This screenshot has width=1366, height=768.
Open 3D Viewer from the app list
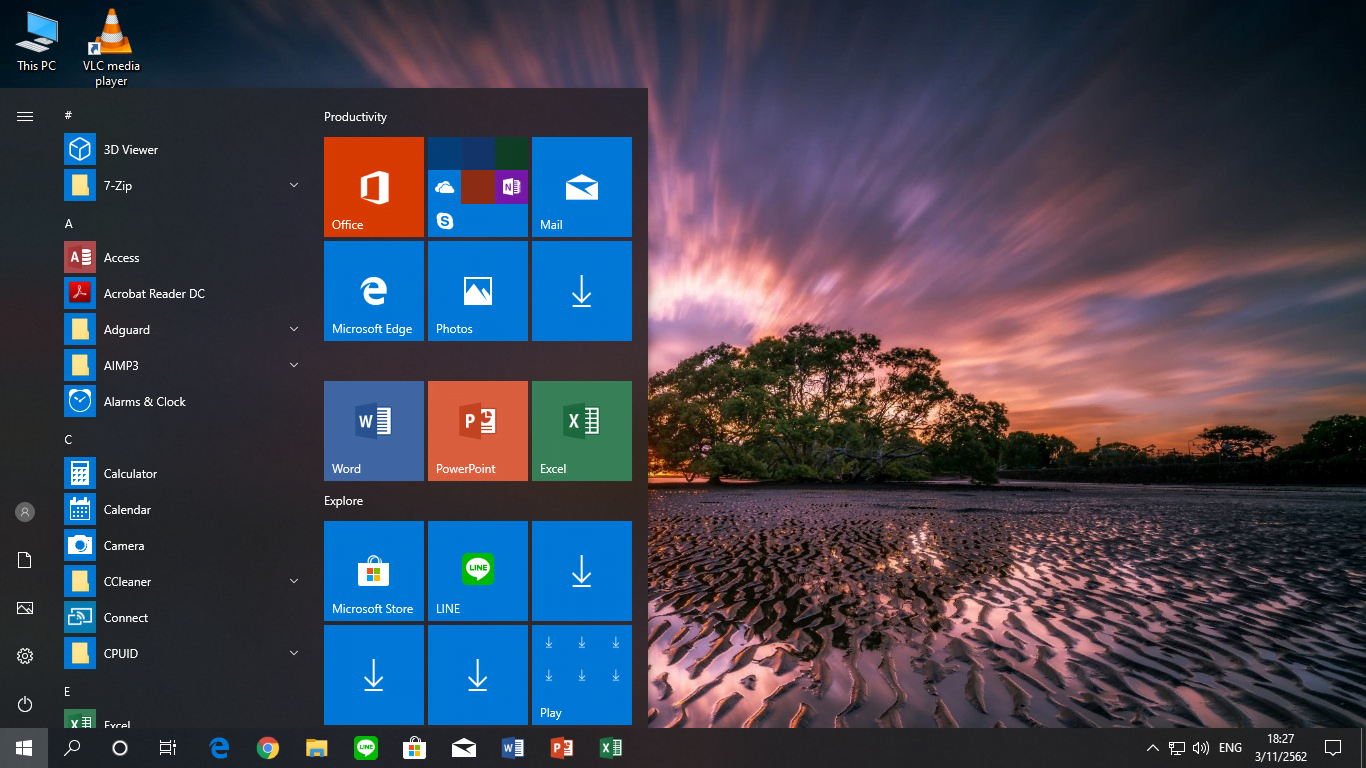point(184,150)
